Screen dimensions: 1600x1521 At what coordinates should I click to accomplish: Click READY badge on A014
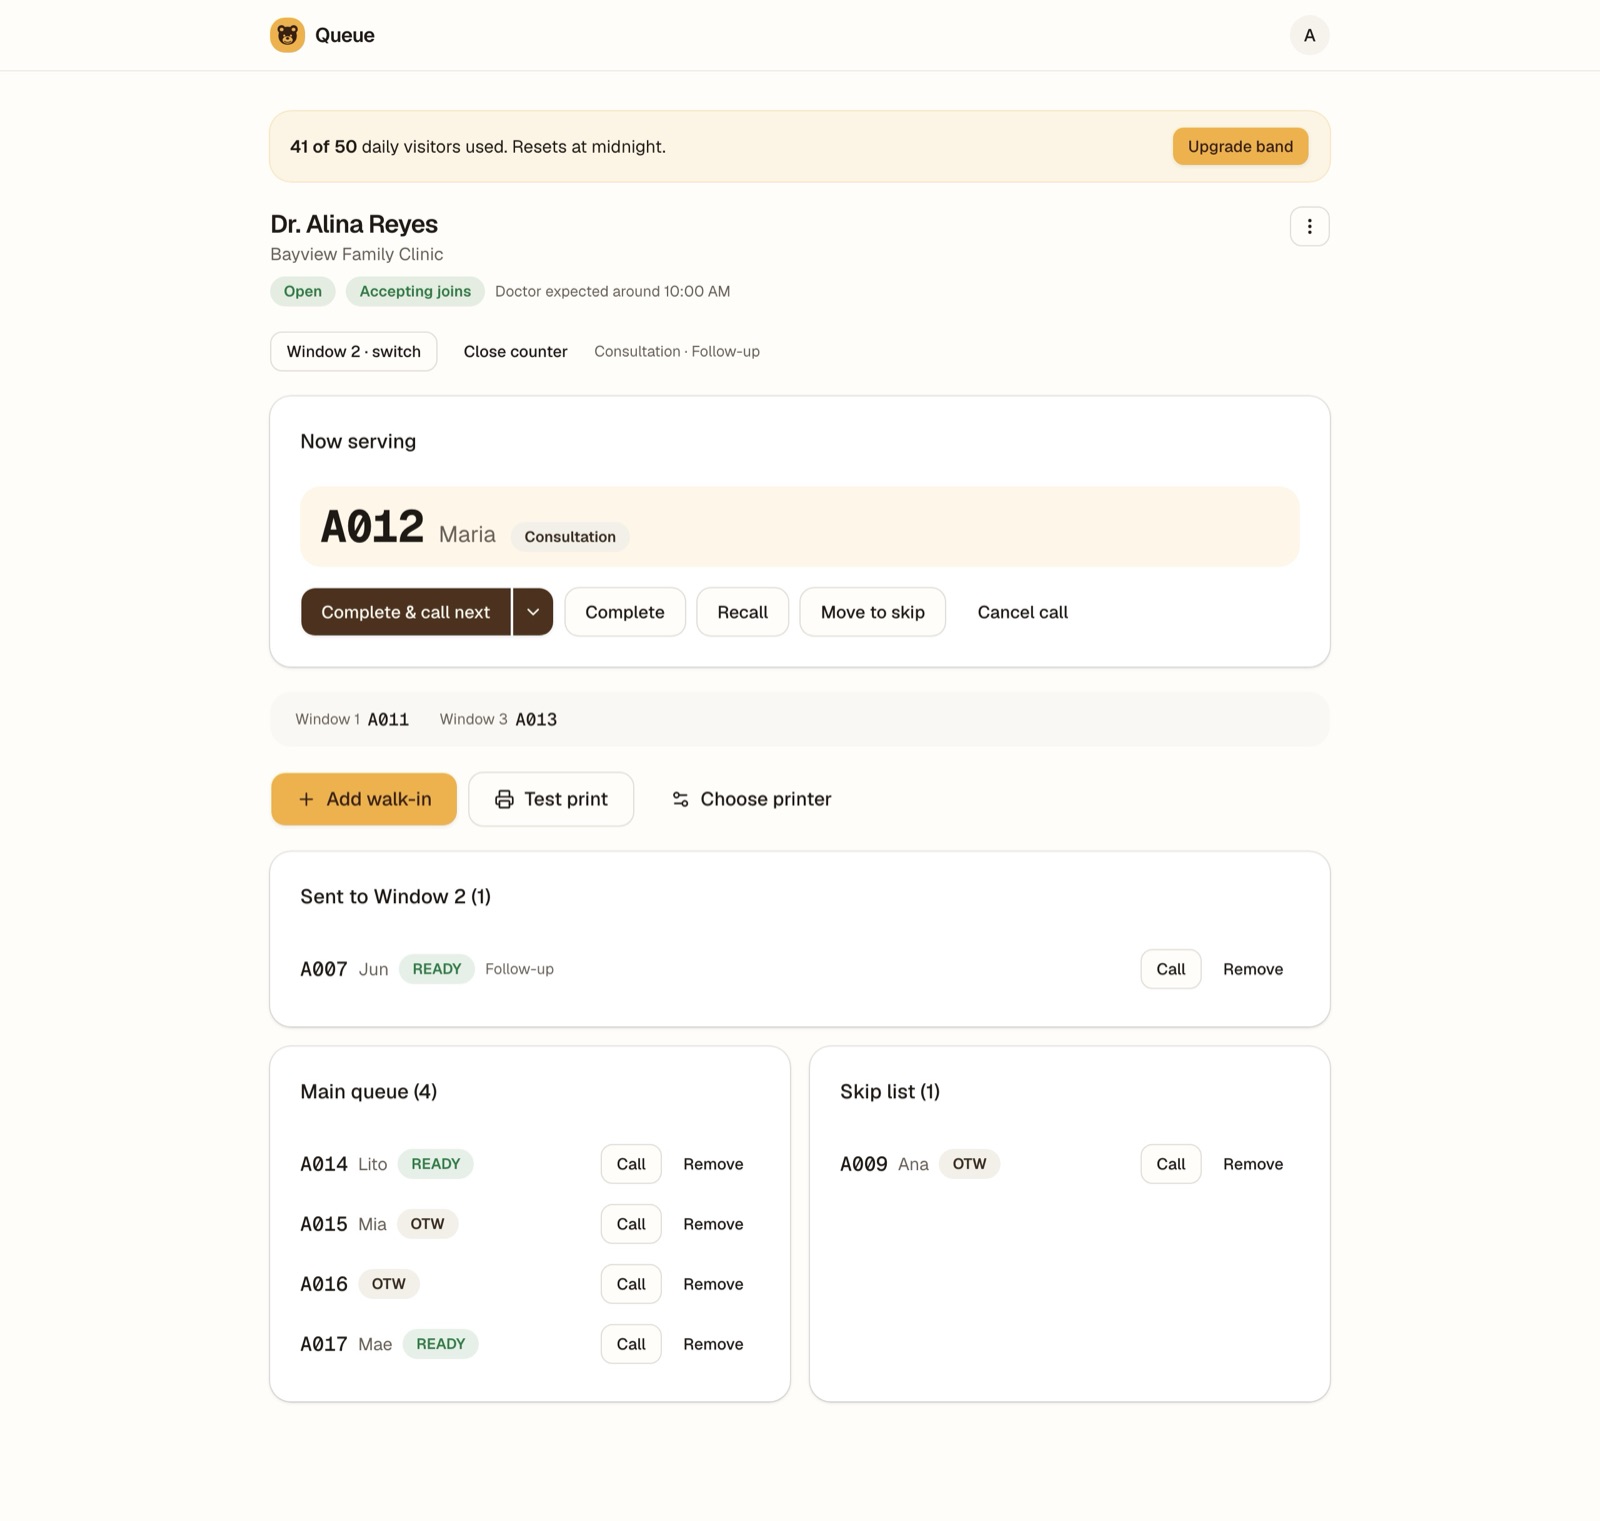(x=436, y=1164)
